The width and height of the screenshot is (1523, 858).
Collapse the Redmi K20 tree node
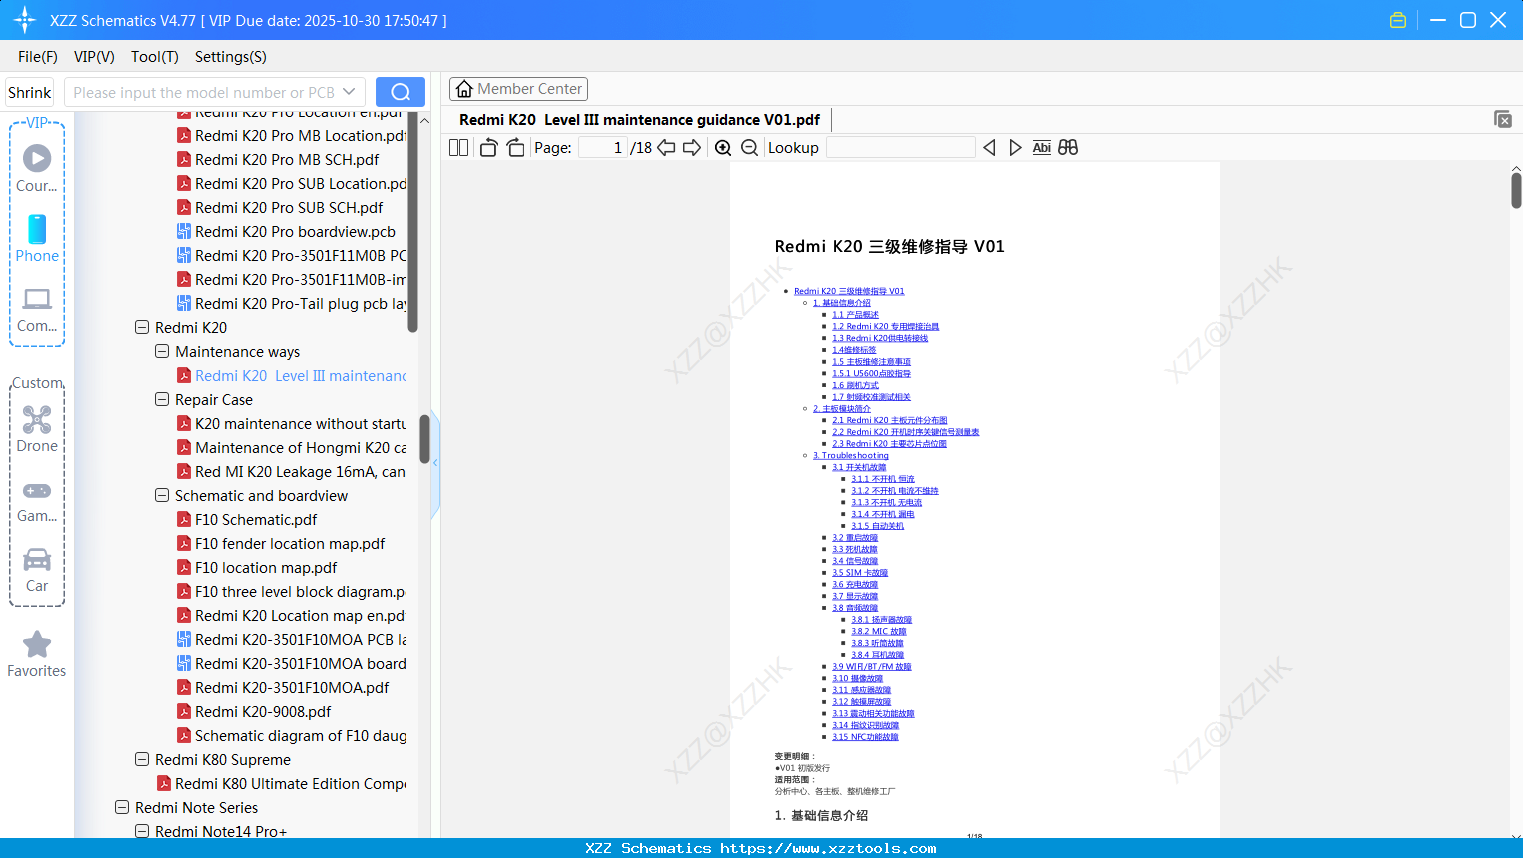[142, 327]
